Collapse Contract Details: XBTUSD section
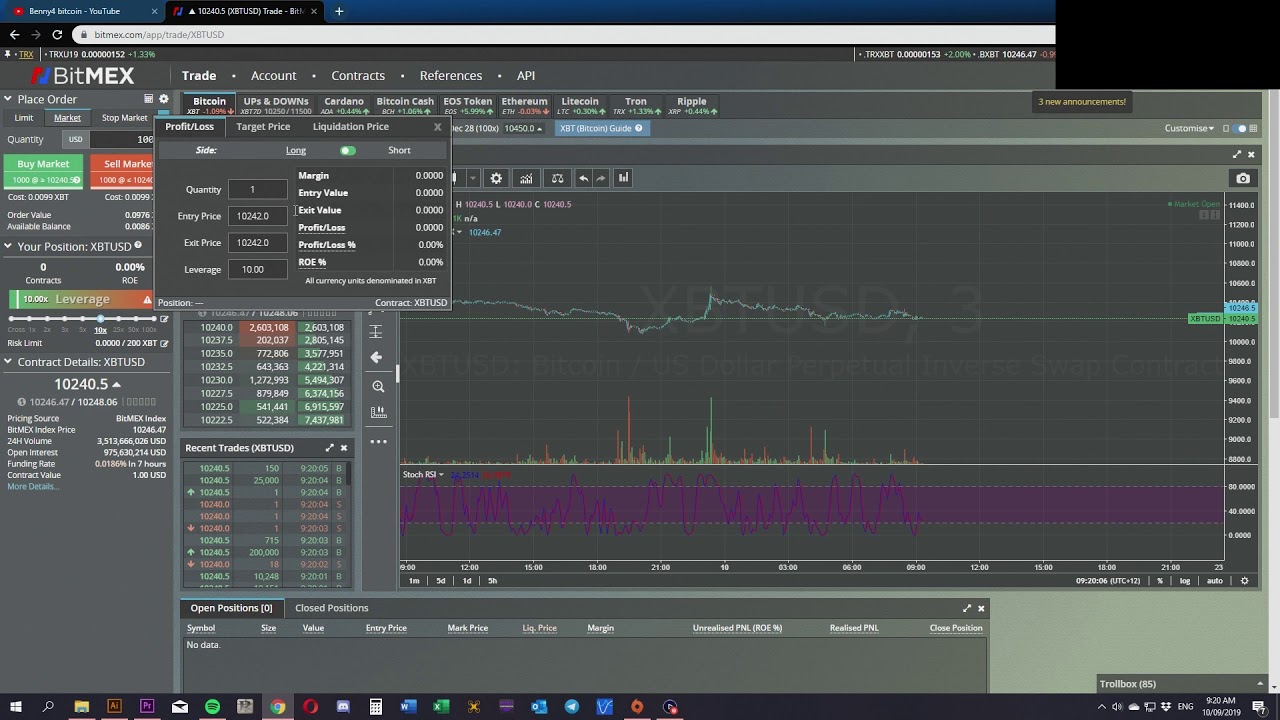Screen dimensions: 1280x720 pos(8,362)
